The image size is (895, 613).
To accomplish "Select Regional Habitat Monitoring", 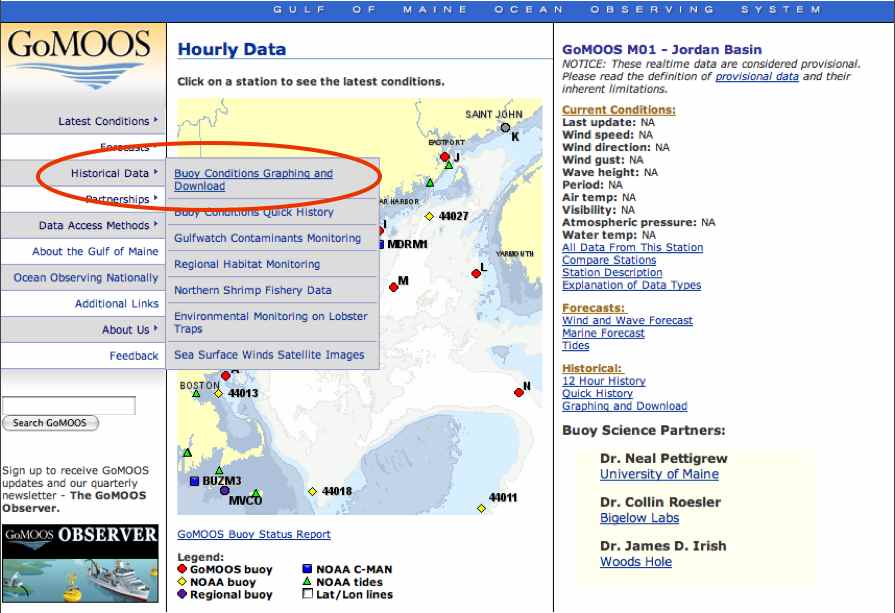I will pyautogui.click(x=247, y=264).
